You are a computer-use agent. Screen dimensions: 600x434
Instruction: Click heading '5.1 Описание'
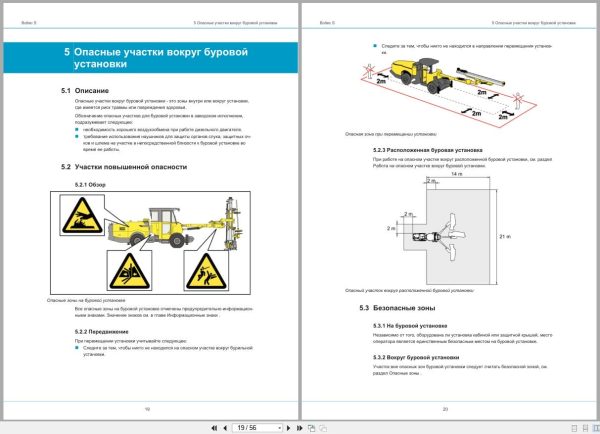85,91
